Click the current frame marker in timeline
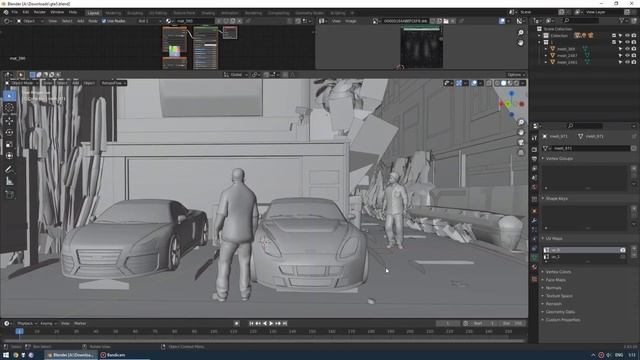This screenshot has width=640, height=360. [19, 331]
